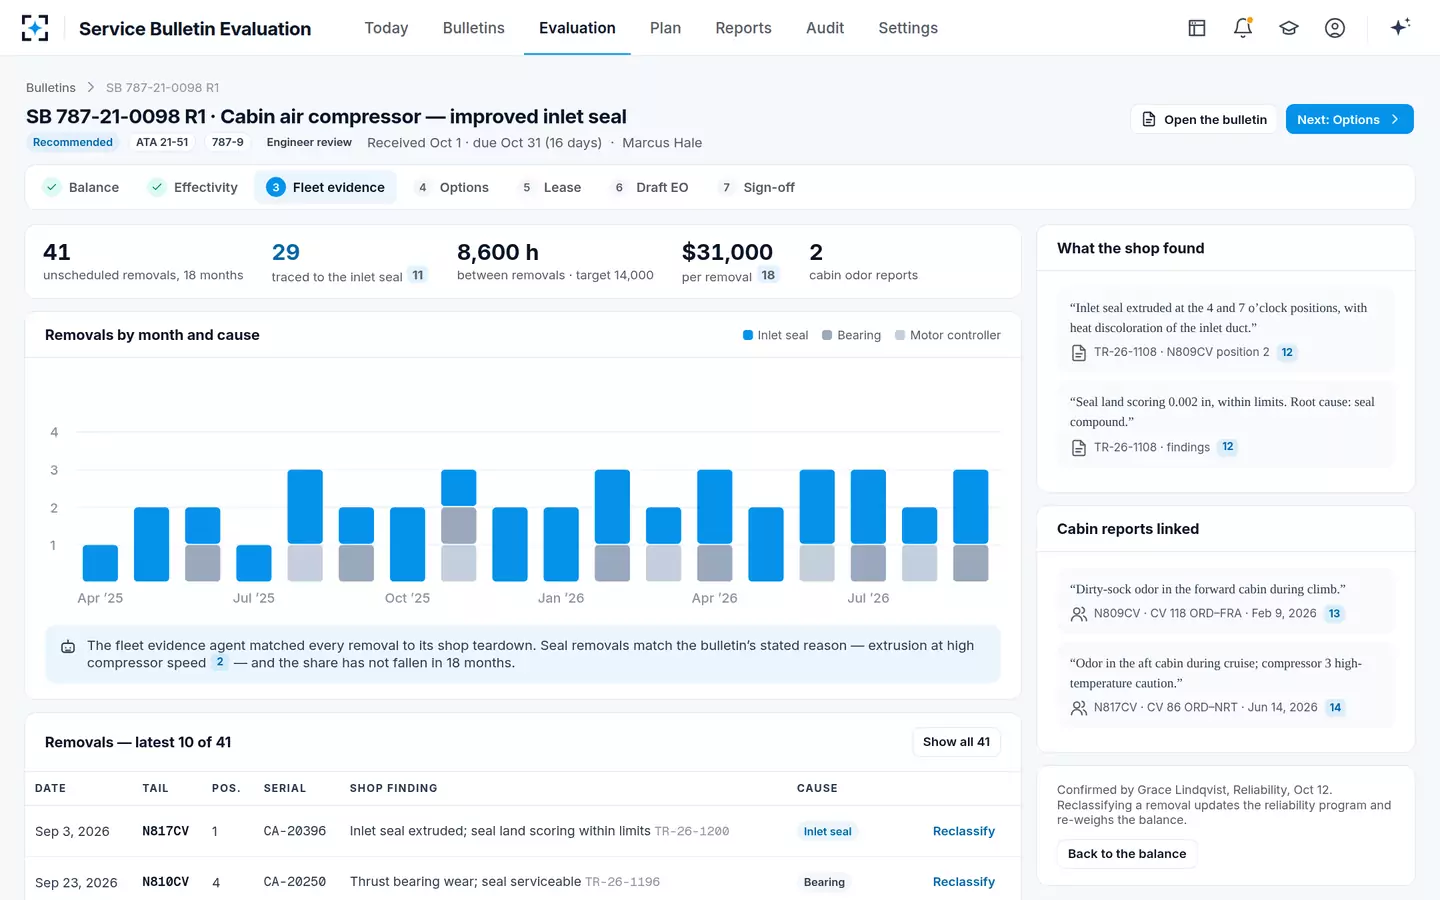Click people icon beside N809CV CV 118 report

coord(1079,614)
